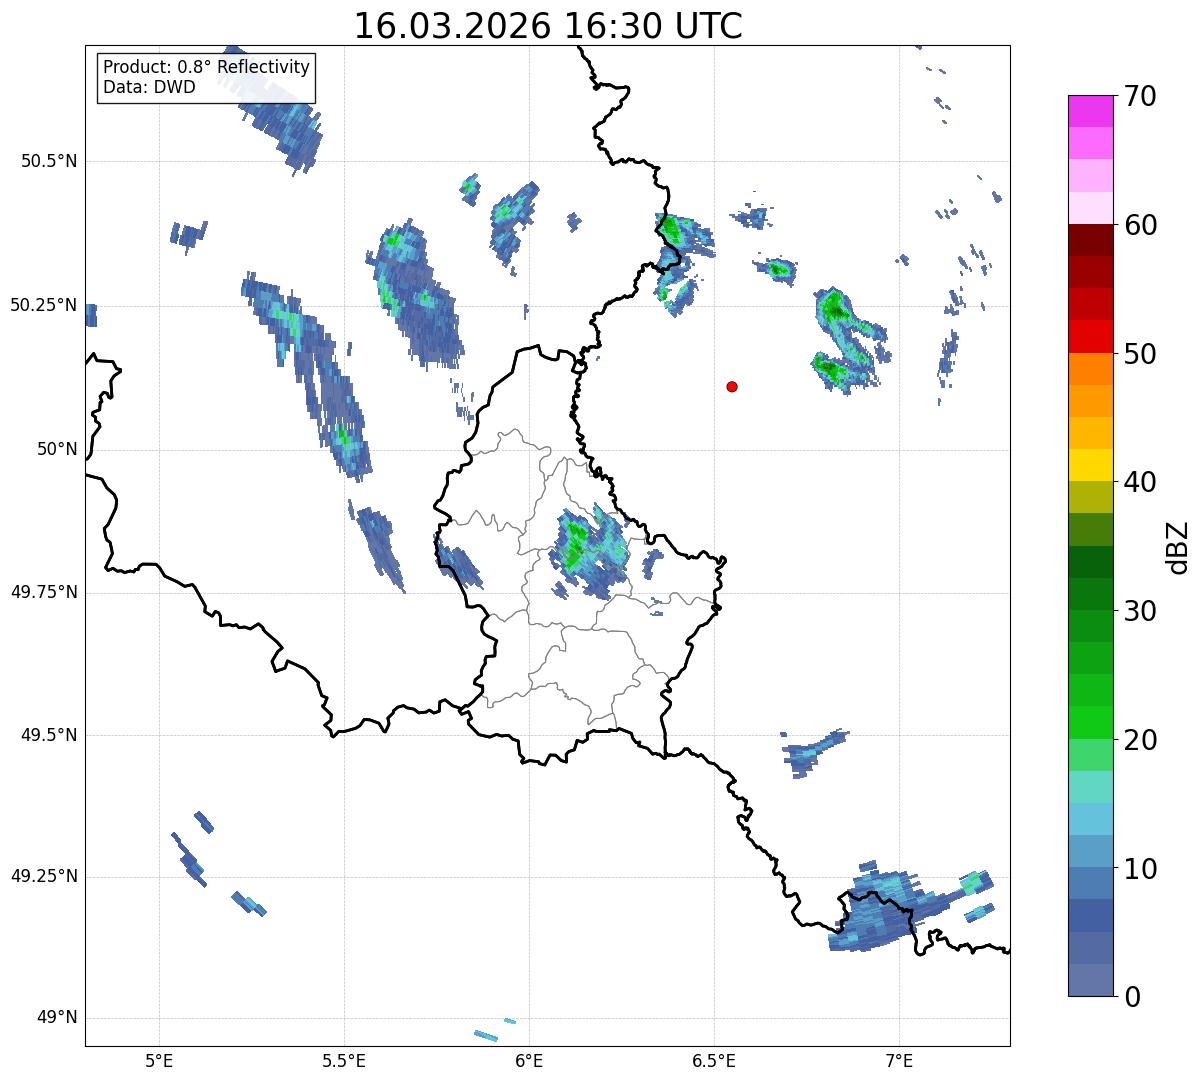Screen dimensions: 1202x1081
Task: Click the colorbar tick label '50'
Action: click(1141, 354)
